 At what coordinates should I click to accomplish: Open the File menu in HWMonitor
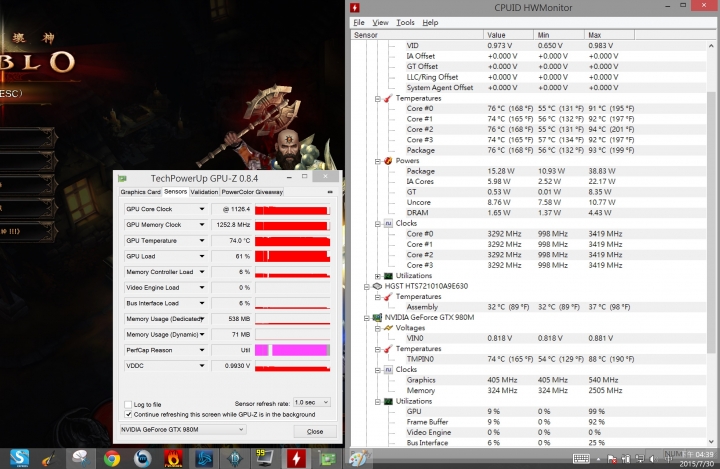tap(359, 23)
